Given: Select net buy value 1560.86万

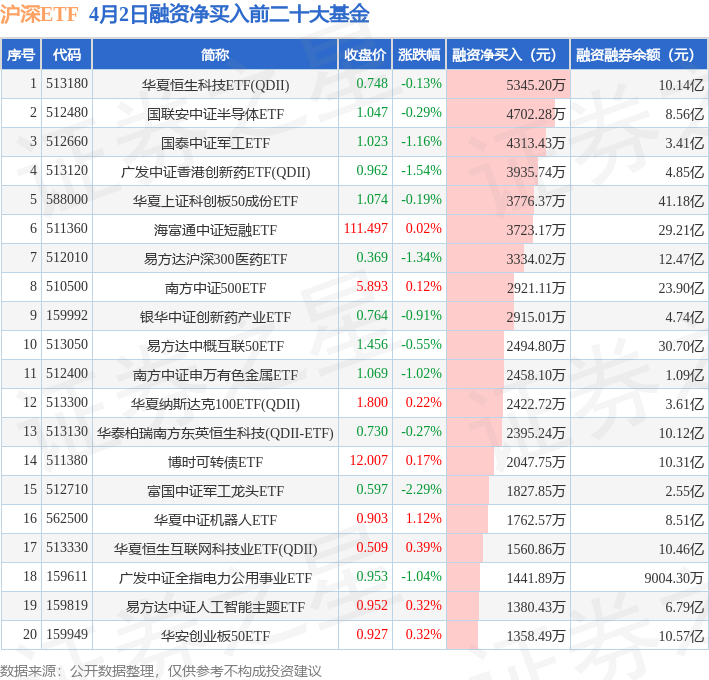Looking at the screenshot, I should 535,548.
